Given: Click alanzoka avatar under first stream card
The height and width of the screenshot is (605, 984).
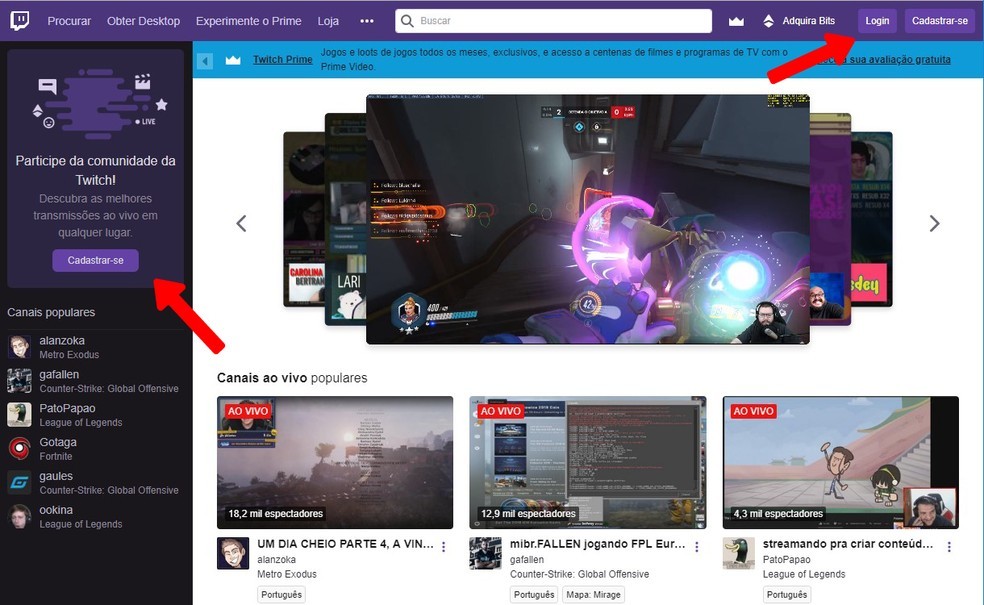Looking at the screenshot, I should coord(233,553).
